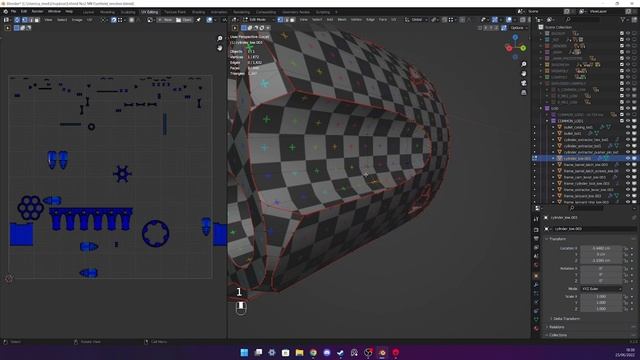Toggle viewport gizmos button
This screenshot has height=360, width=640.
click(495, 20)
